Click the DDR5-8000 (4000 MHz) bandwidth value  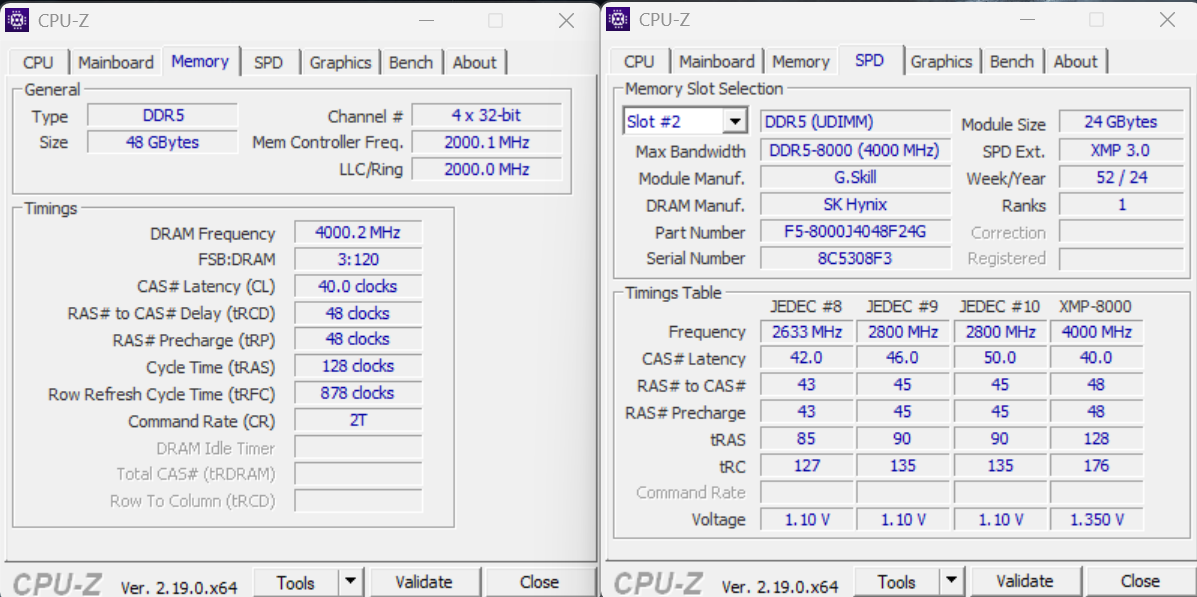[x=856, y=150]
